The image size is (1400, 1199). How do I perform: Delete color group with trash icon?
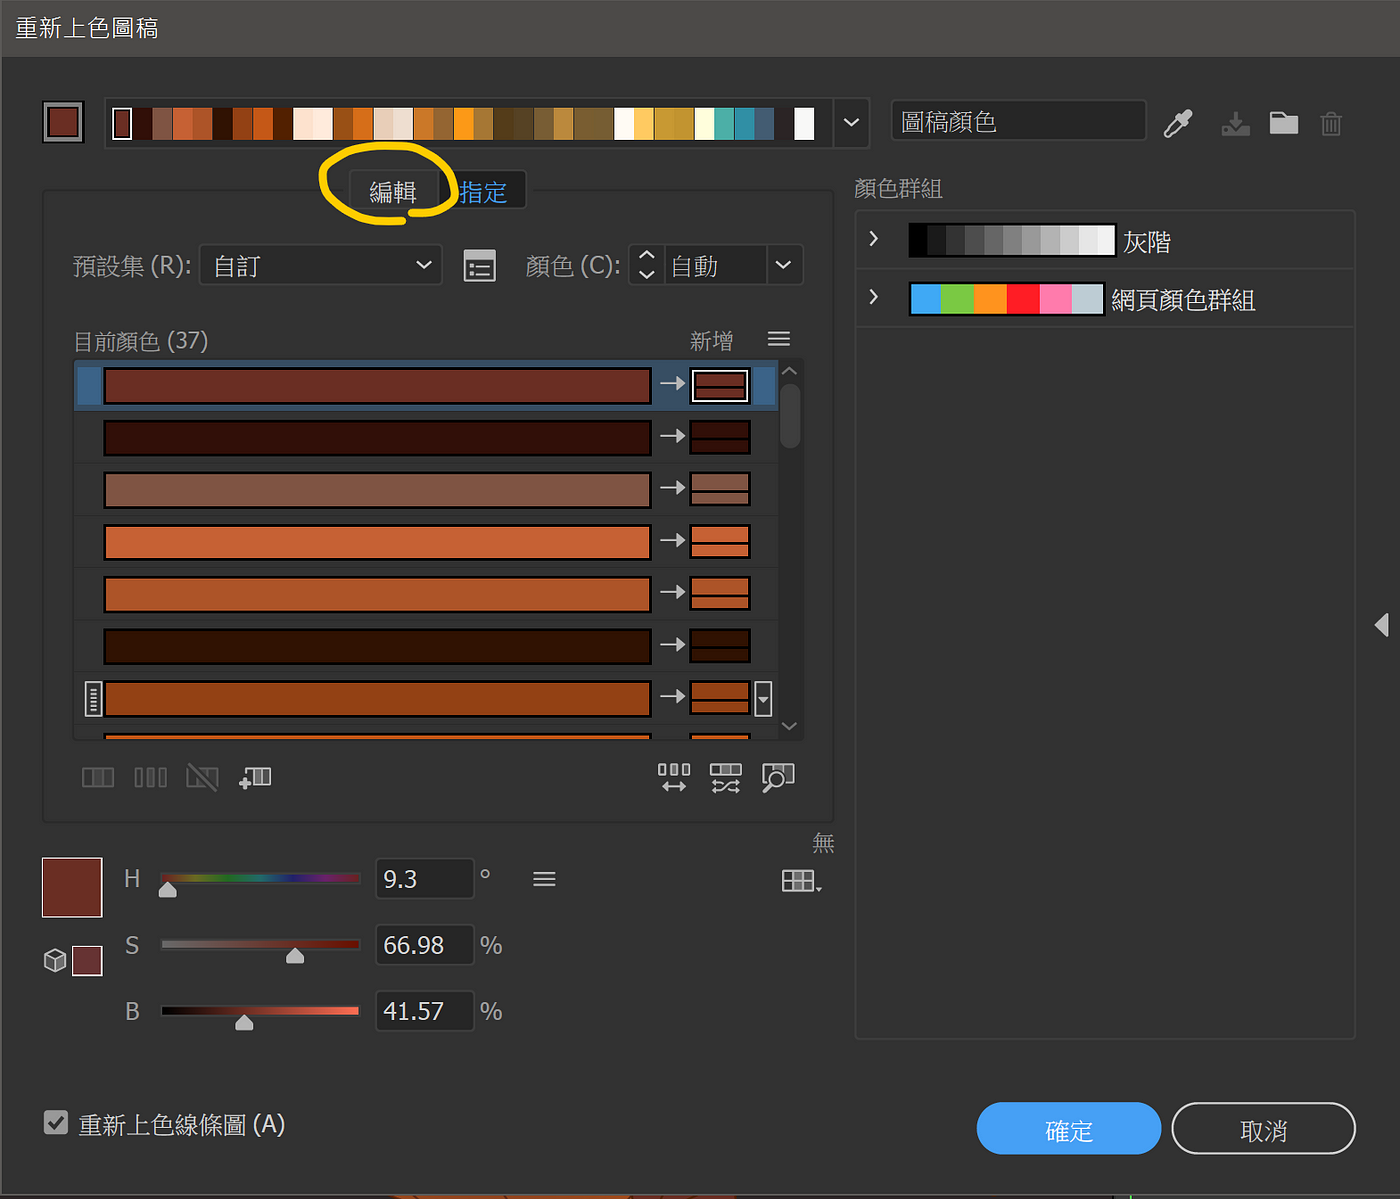1331,124
